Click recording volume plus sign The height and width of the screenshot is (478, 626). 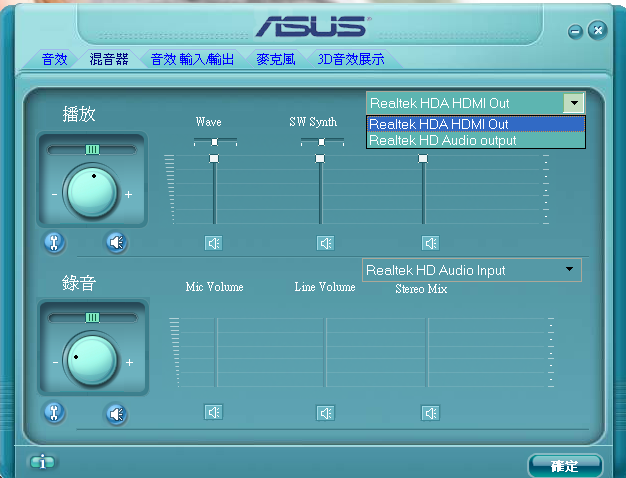click(129, 363)
